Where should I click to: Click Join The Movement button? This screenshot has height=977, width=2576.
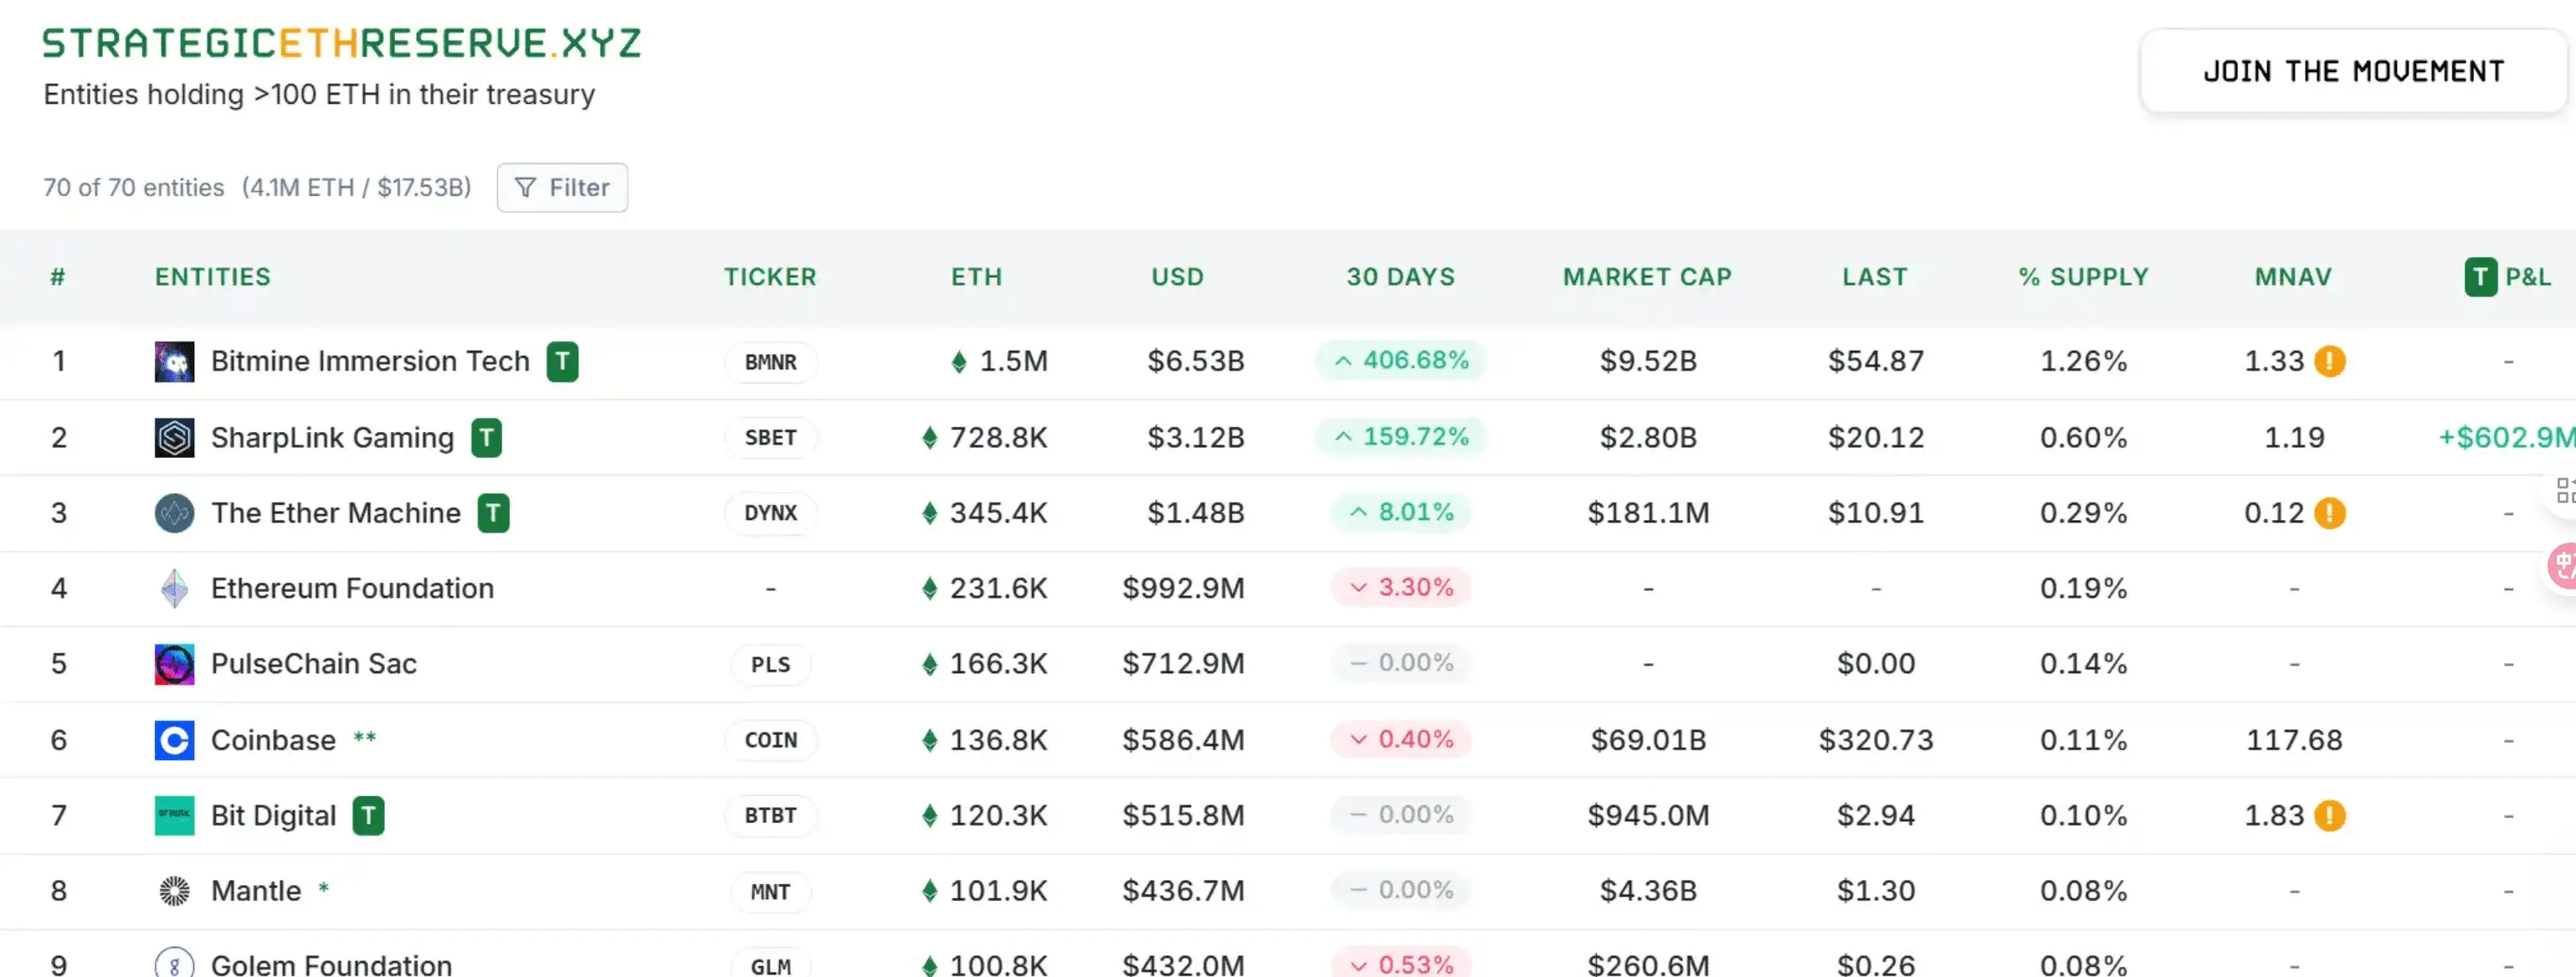[x=2353, y=71]
